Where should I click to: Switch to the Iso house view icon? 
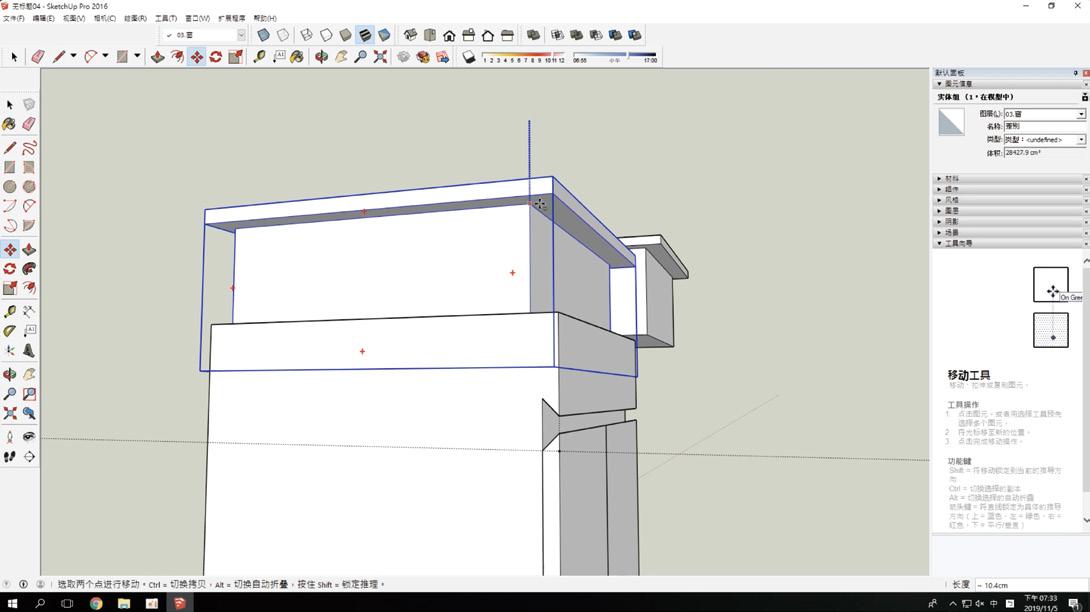(x=410, y=35)
